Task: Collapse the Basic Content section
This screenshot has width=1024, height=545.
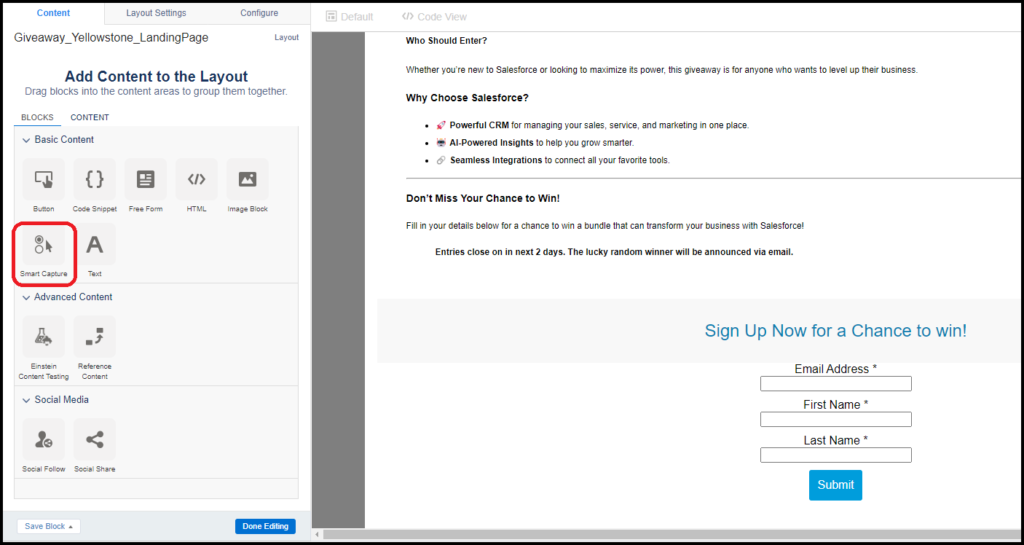Action: click(27, 140)
